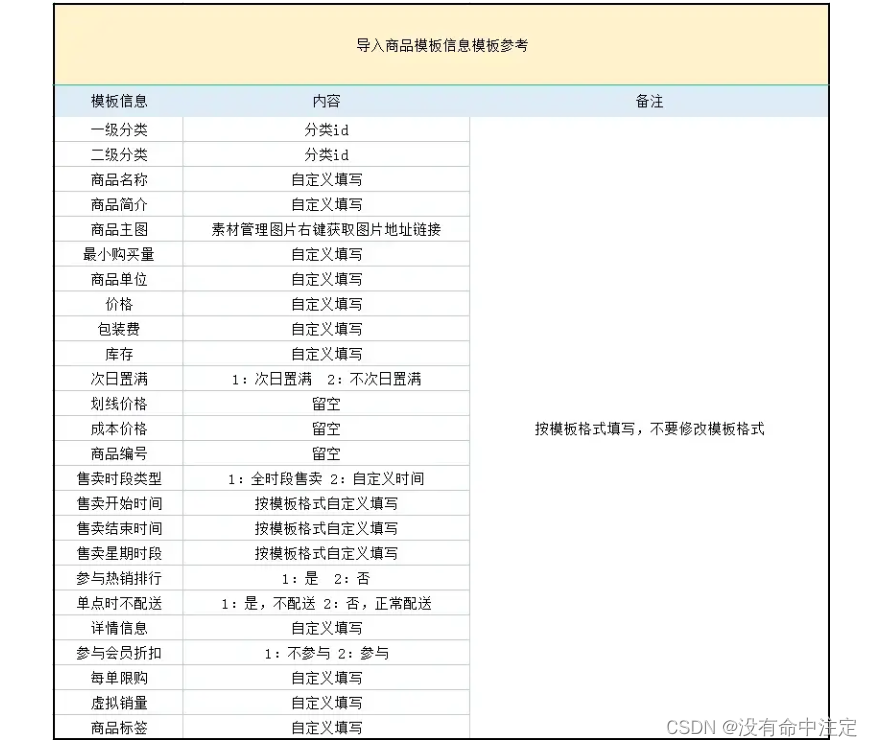Select the '价格' cell
Screen dimensions: 872x746
119,304
